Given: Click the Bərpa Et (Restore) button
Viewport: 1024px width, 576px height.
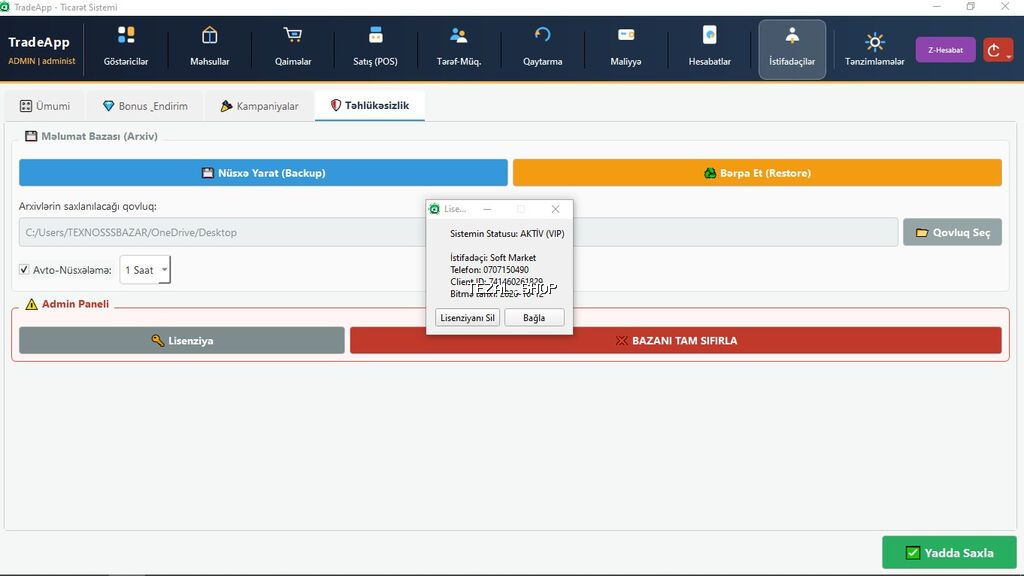Looking at the screenshot, I should click(x=757, y=172).
